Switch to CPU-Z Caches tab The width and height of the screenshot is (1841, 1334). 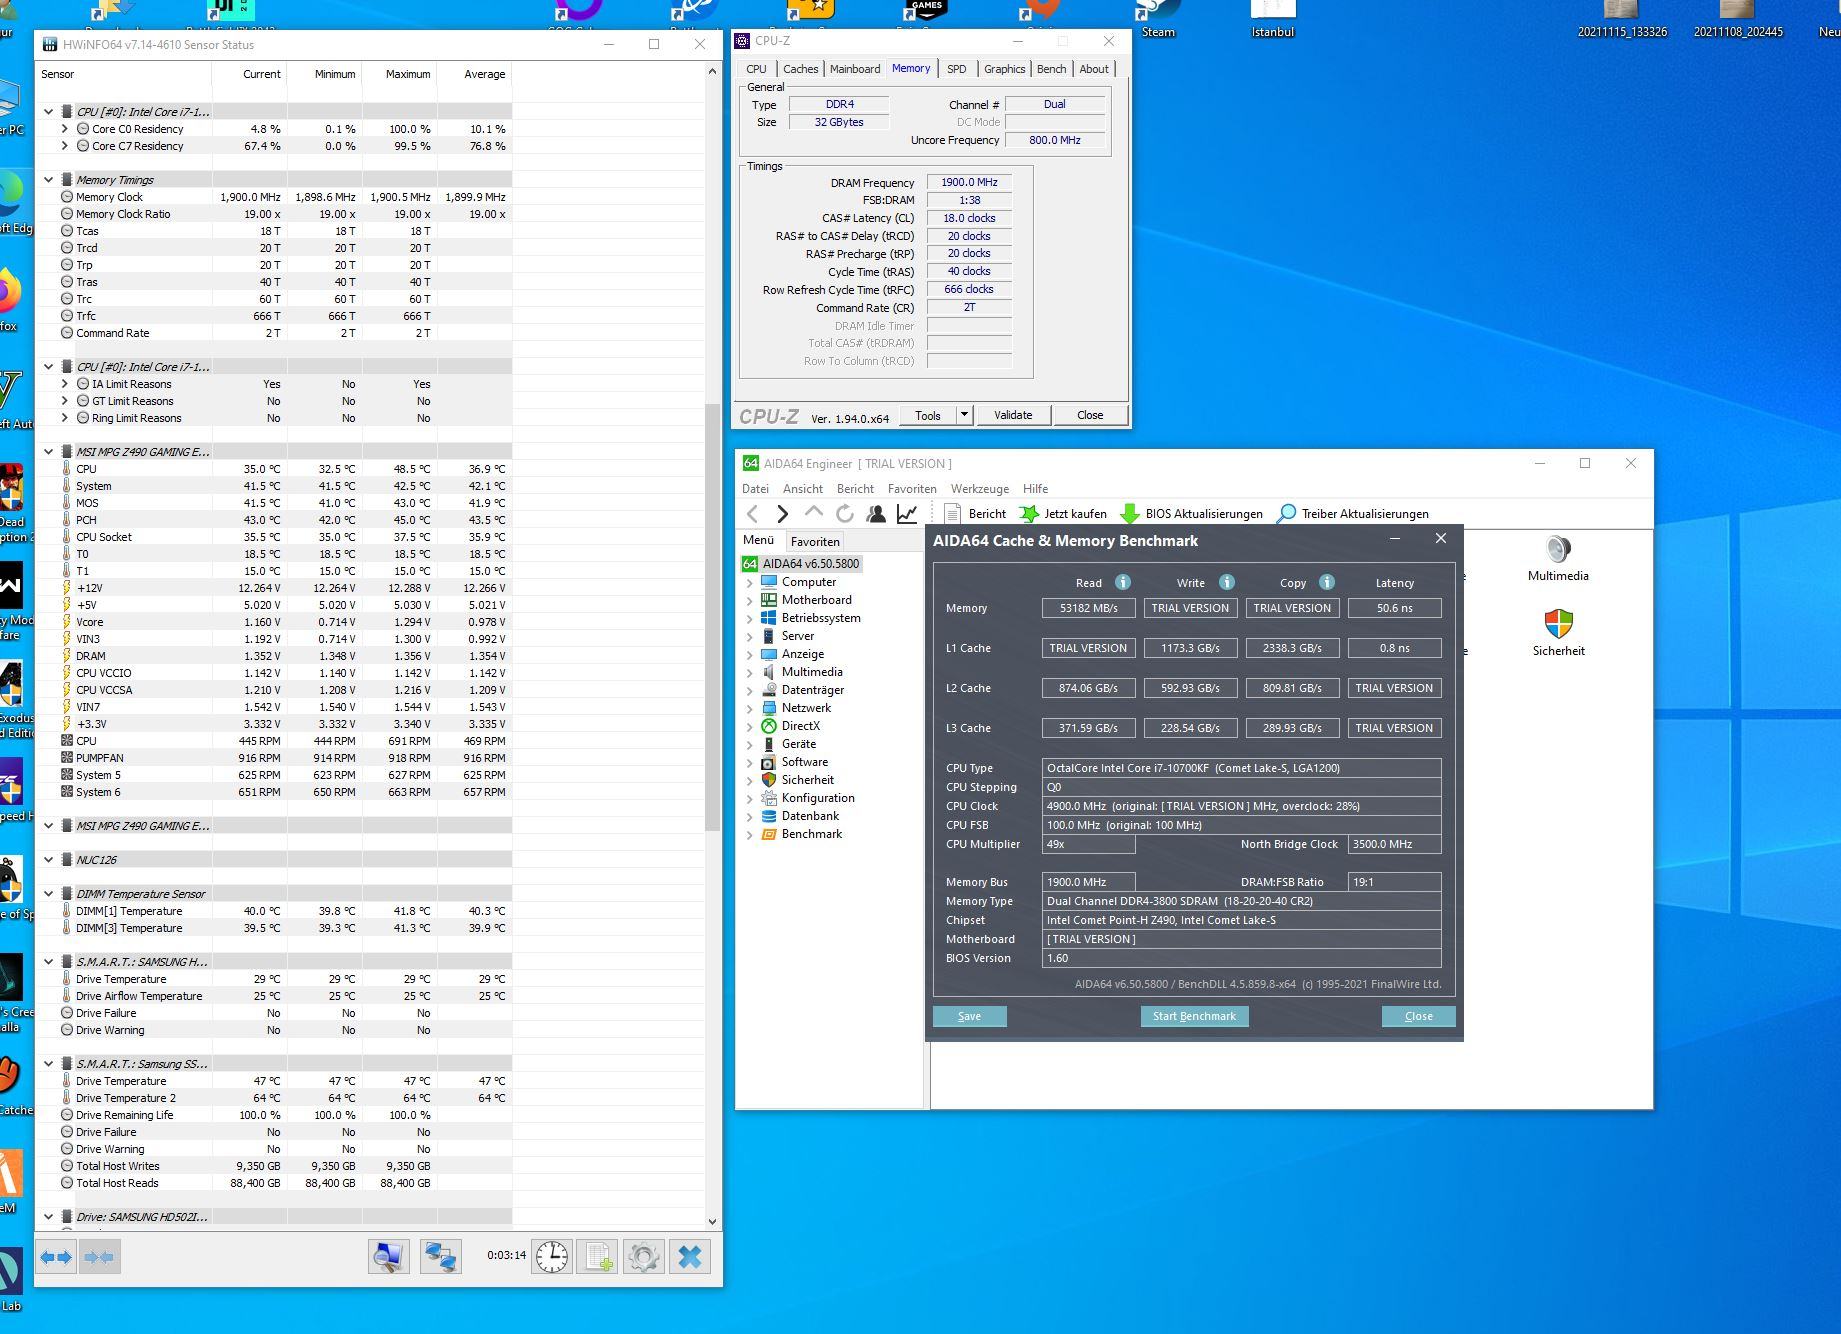[800, 69]
